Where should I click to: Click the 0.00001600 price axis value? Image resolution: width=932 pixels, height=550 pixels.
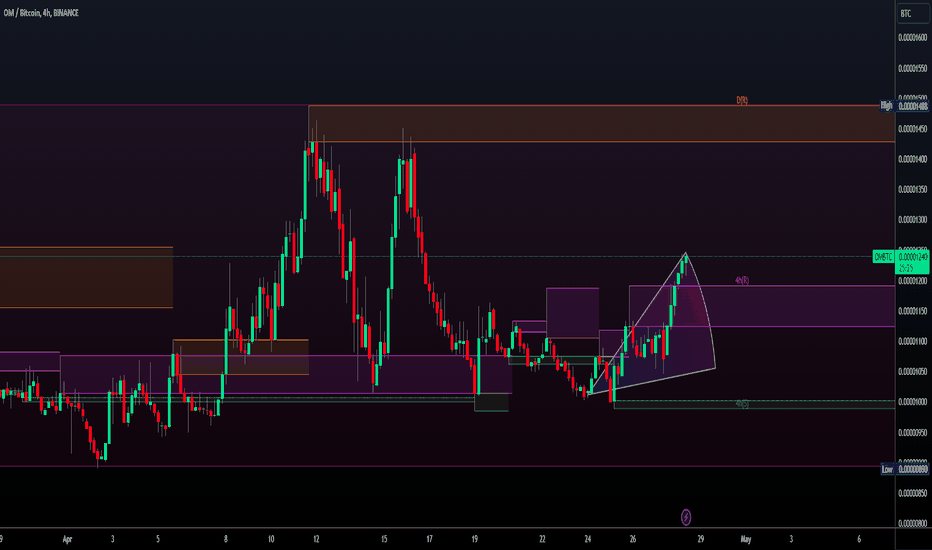pyautogui.click(x=912, y=38)
